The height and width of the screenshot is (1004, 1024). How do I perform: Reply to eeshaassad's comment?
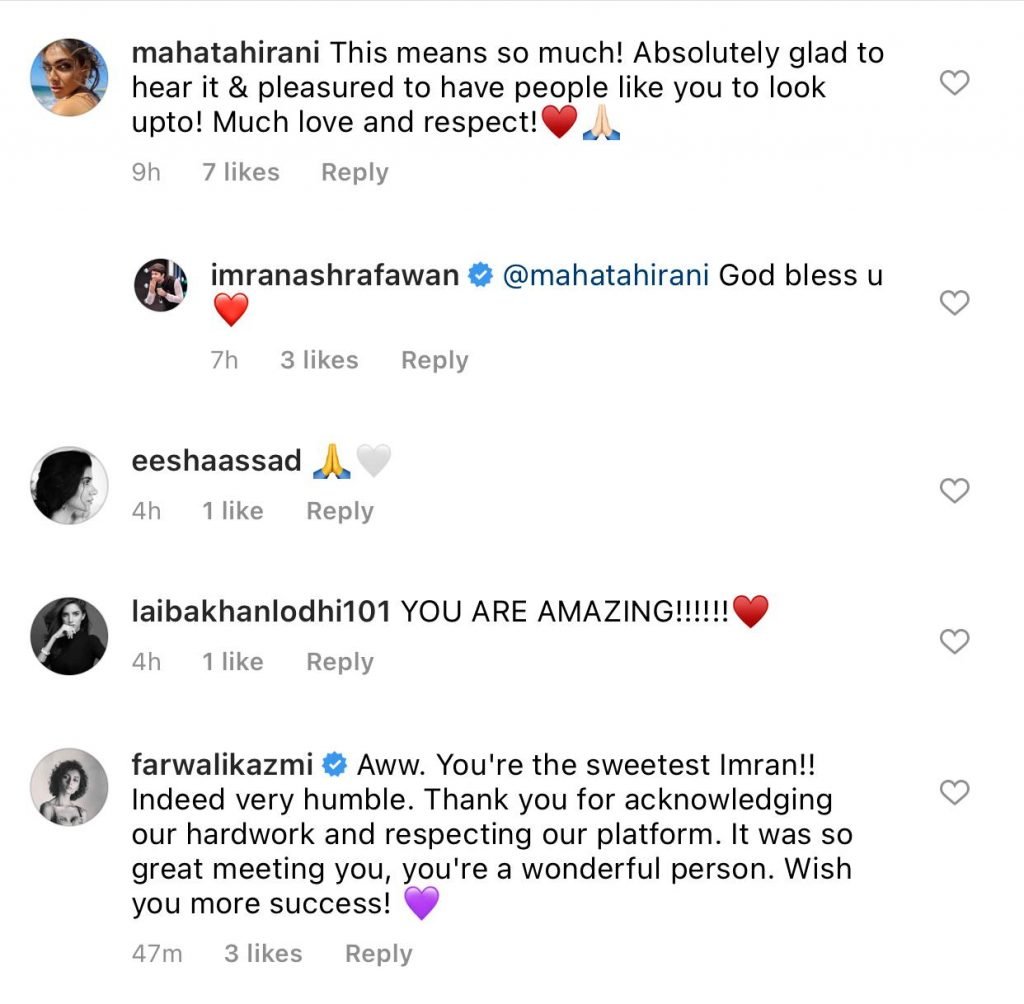(x=339, y=512)
